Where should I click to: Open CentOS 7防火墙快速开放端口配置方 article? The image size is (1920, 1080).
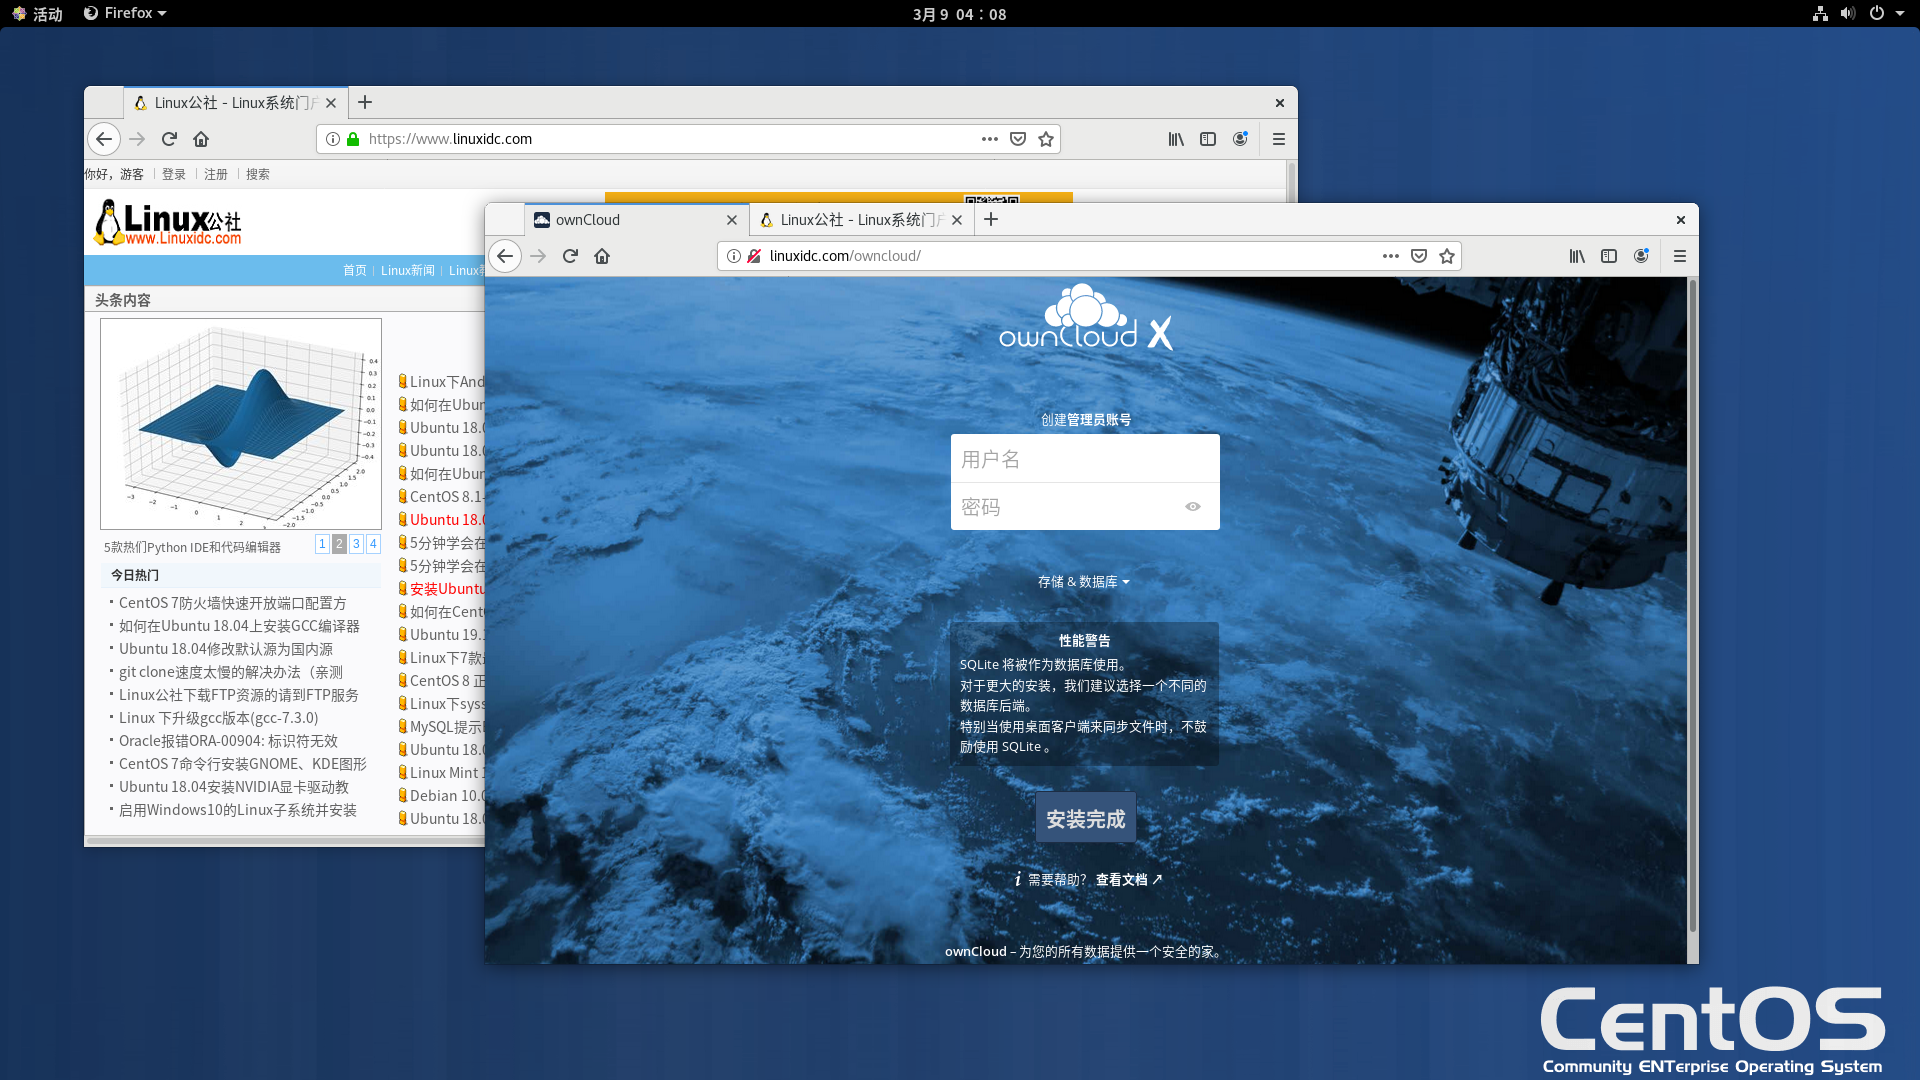(232, 602)
